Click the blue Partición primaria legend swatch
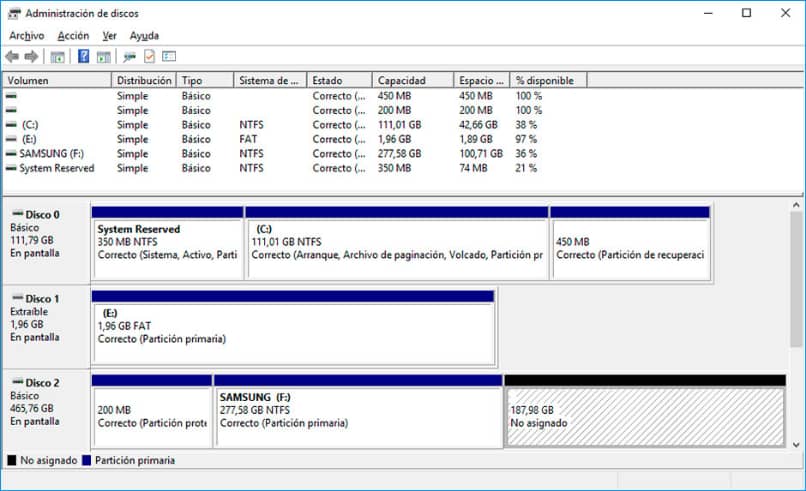Viewport: 806px width, 491px height. [x=86, y=460]
